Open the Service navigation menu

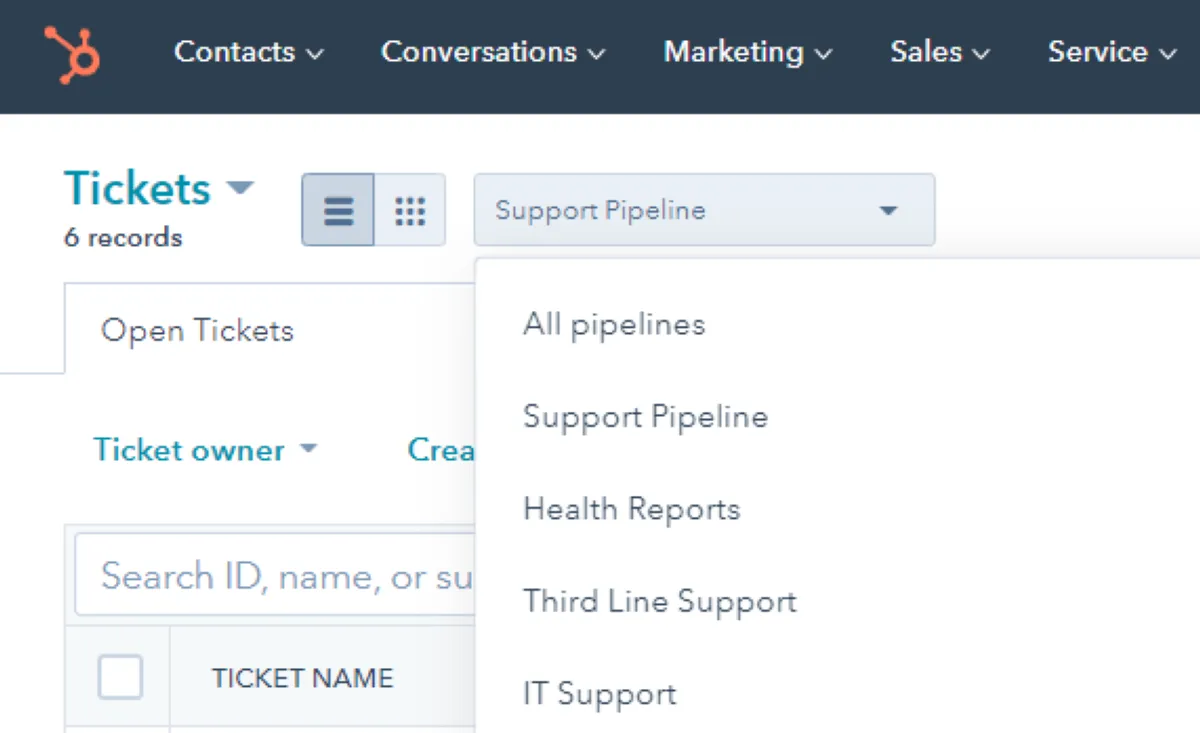1112,52
